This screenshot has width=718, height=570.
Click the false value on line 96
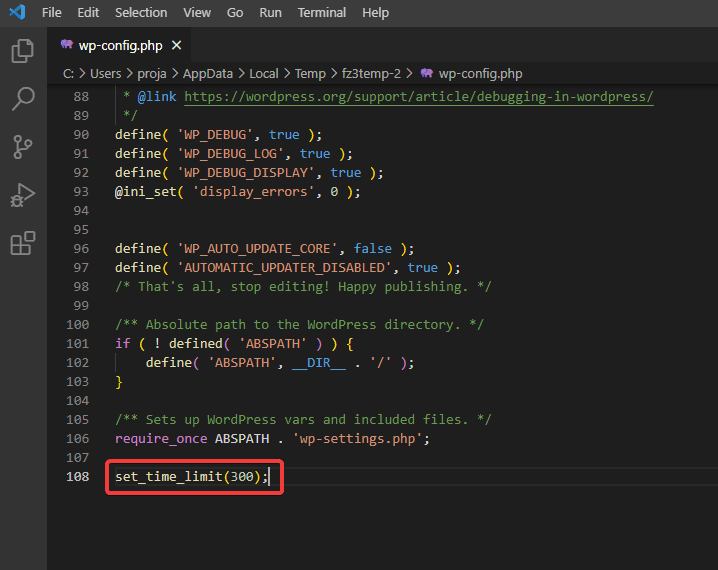(373, 249)
